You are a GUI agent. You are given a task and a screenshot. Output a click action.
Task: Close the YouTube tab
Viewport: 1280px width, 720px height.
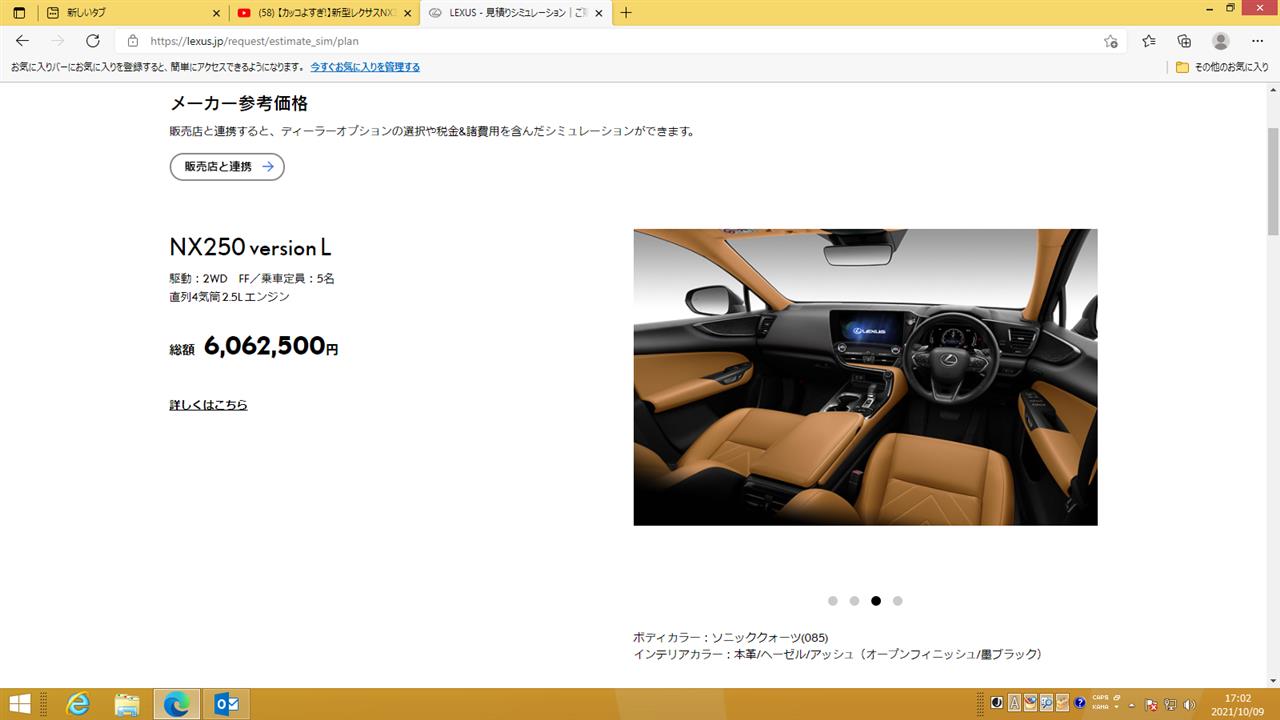[x=407, y=13]
